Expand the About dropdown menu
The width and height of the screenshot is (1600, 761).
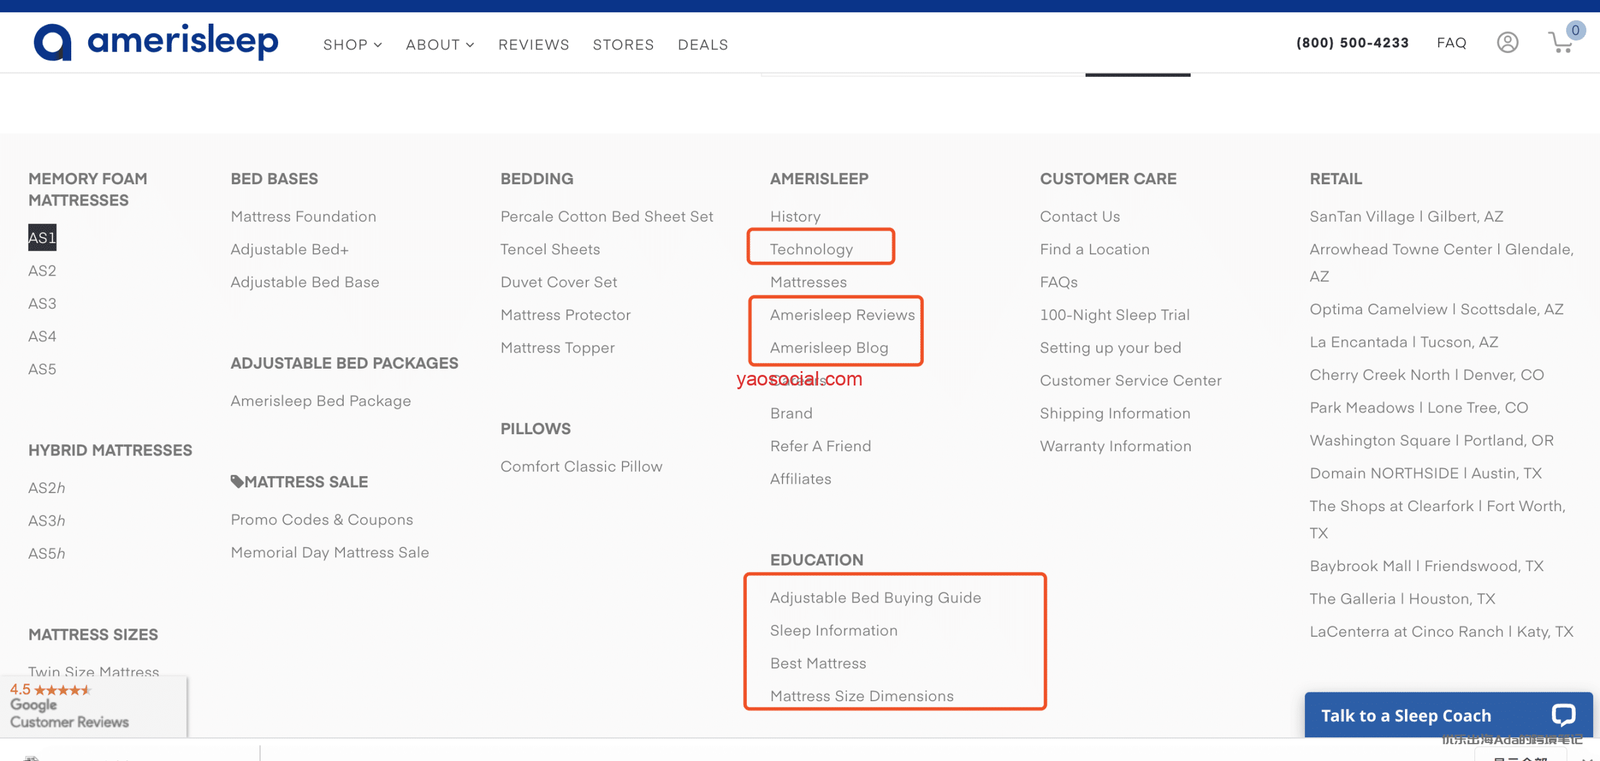[x=439, y=45]
